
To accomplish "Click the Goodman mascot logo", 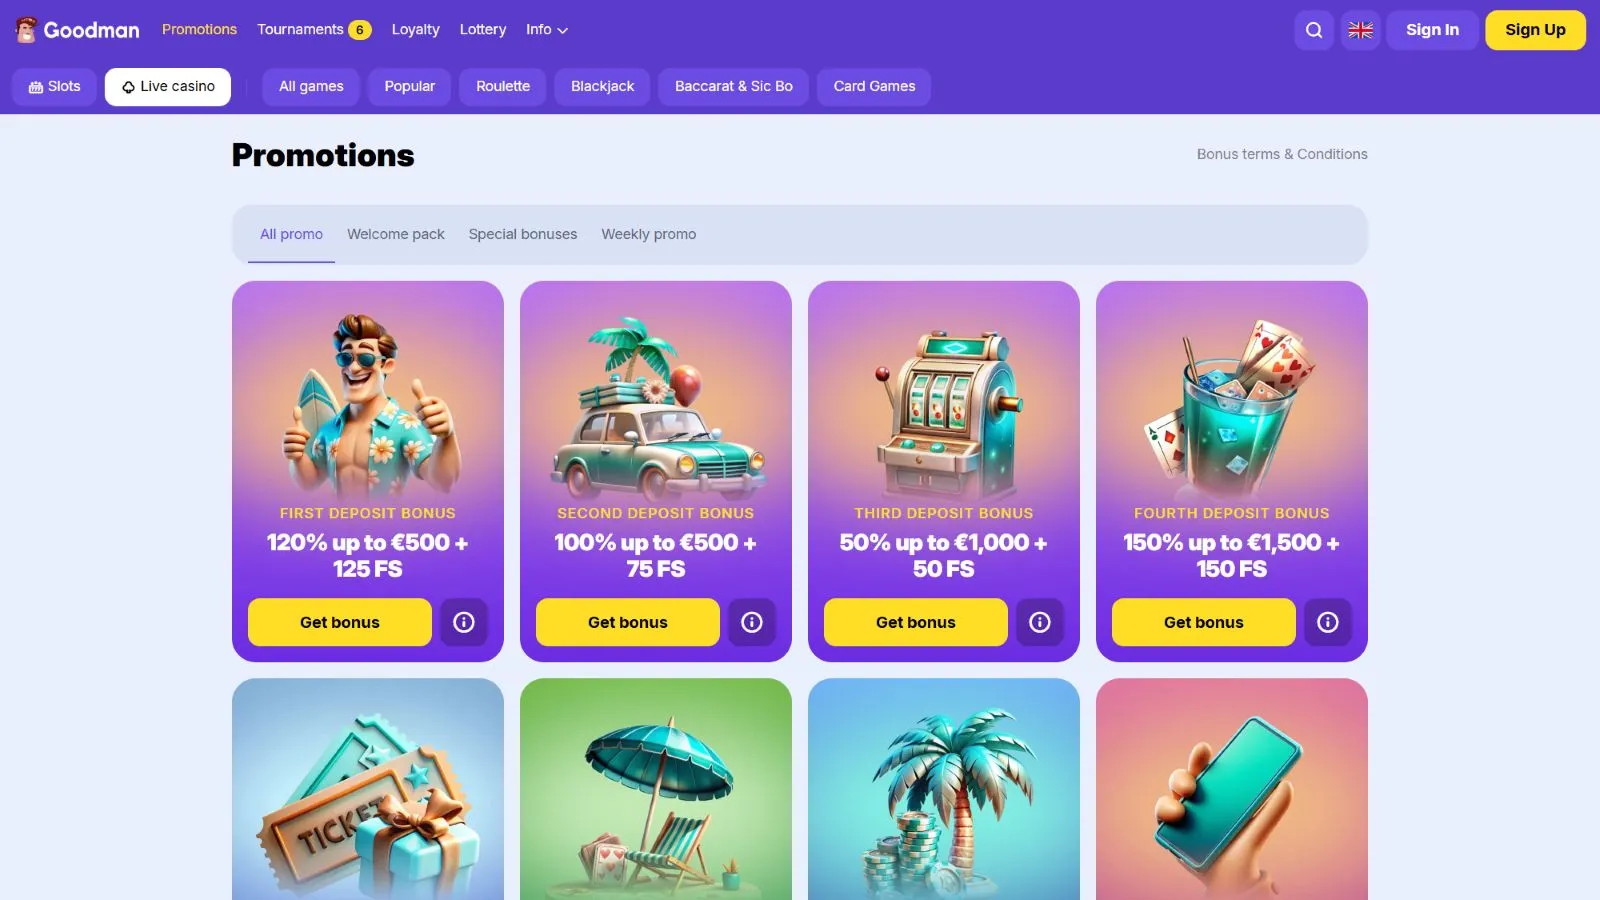I will tap(26, 30).
